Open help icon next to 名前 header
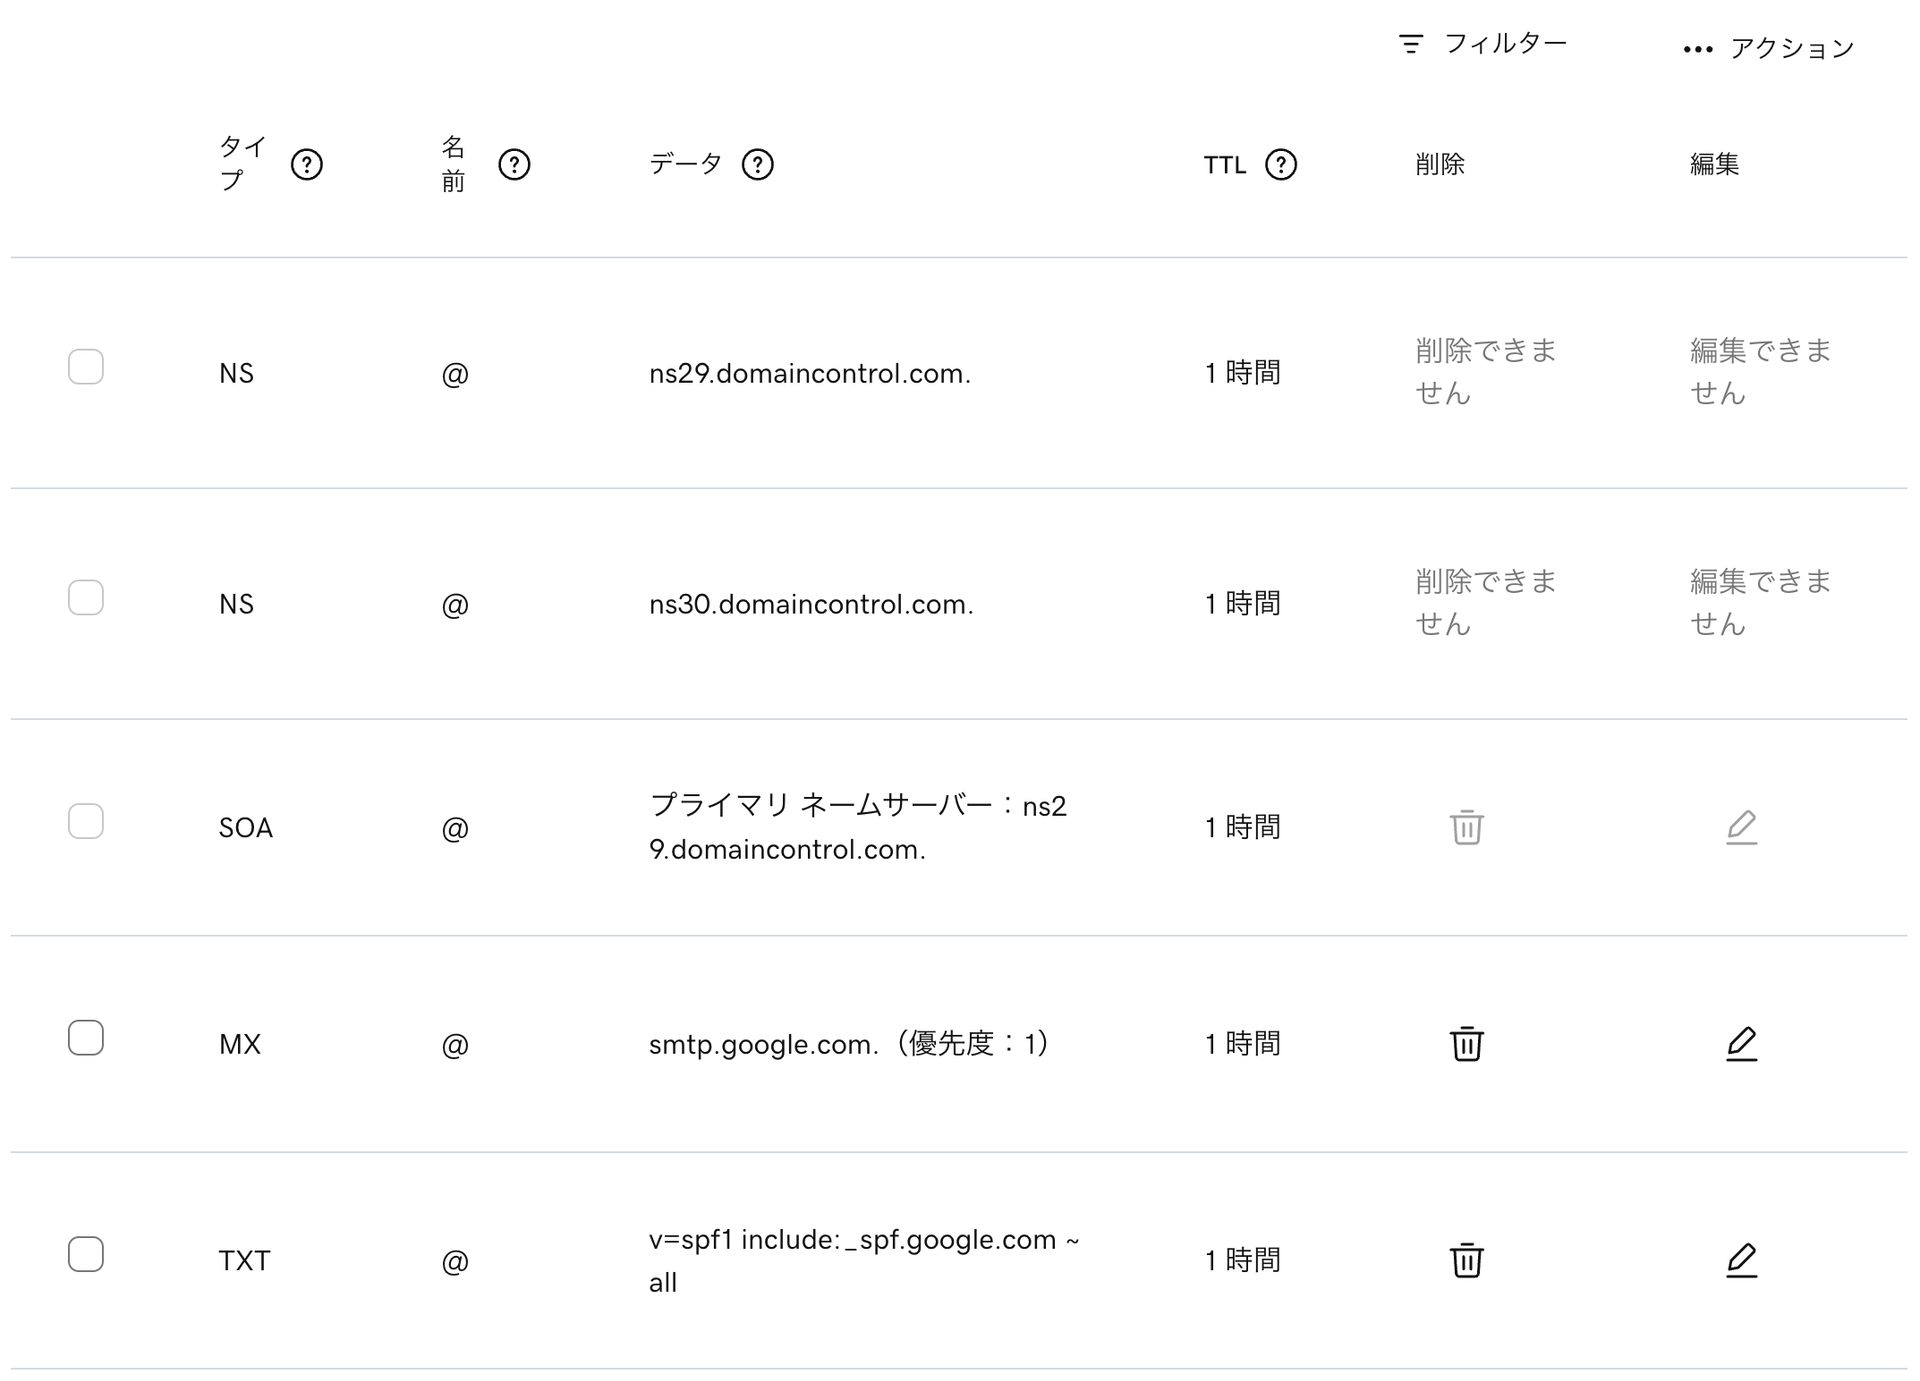 click(x=514, y=164)
